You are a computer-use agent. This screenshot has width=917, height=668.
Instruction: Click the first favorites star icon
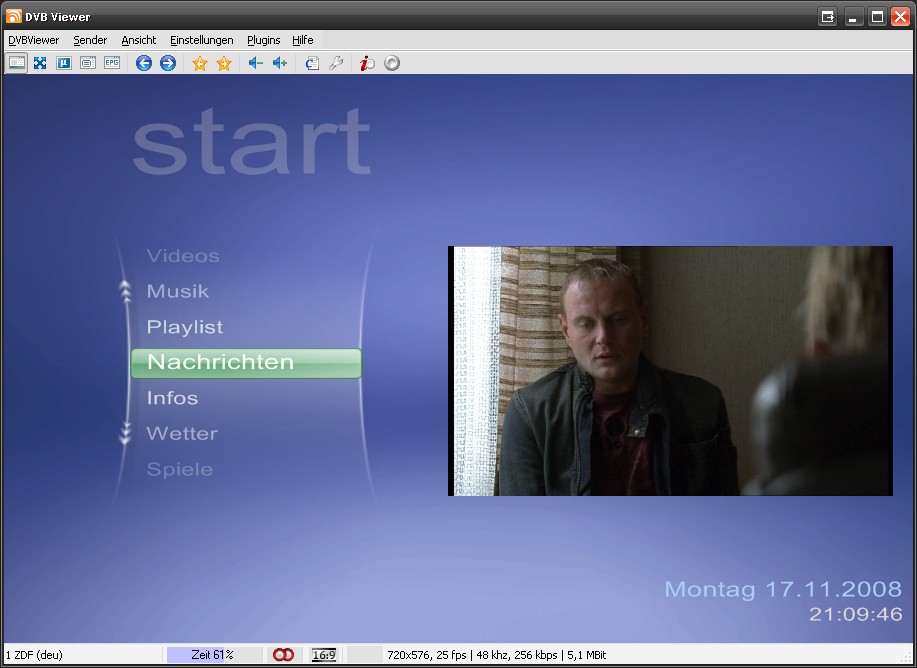[x=200, y=63]
